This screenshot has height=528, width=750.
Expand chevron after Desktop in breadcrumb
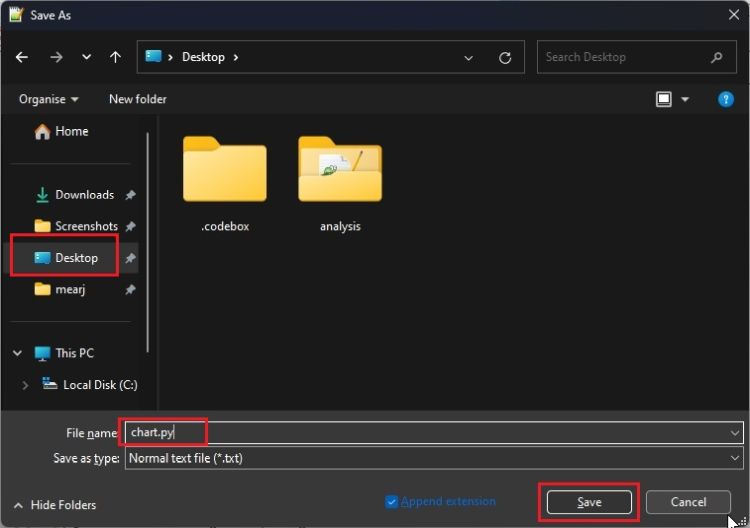click(236, 57)
